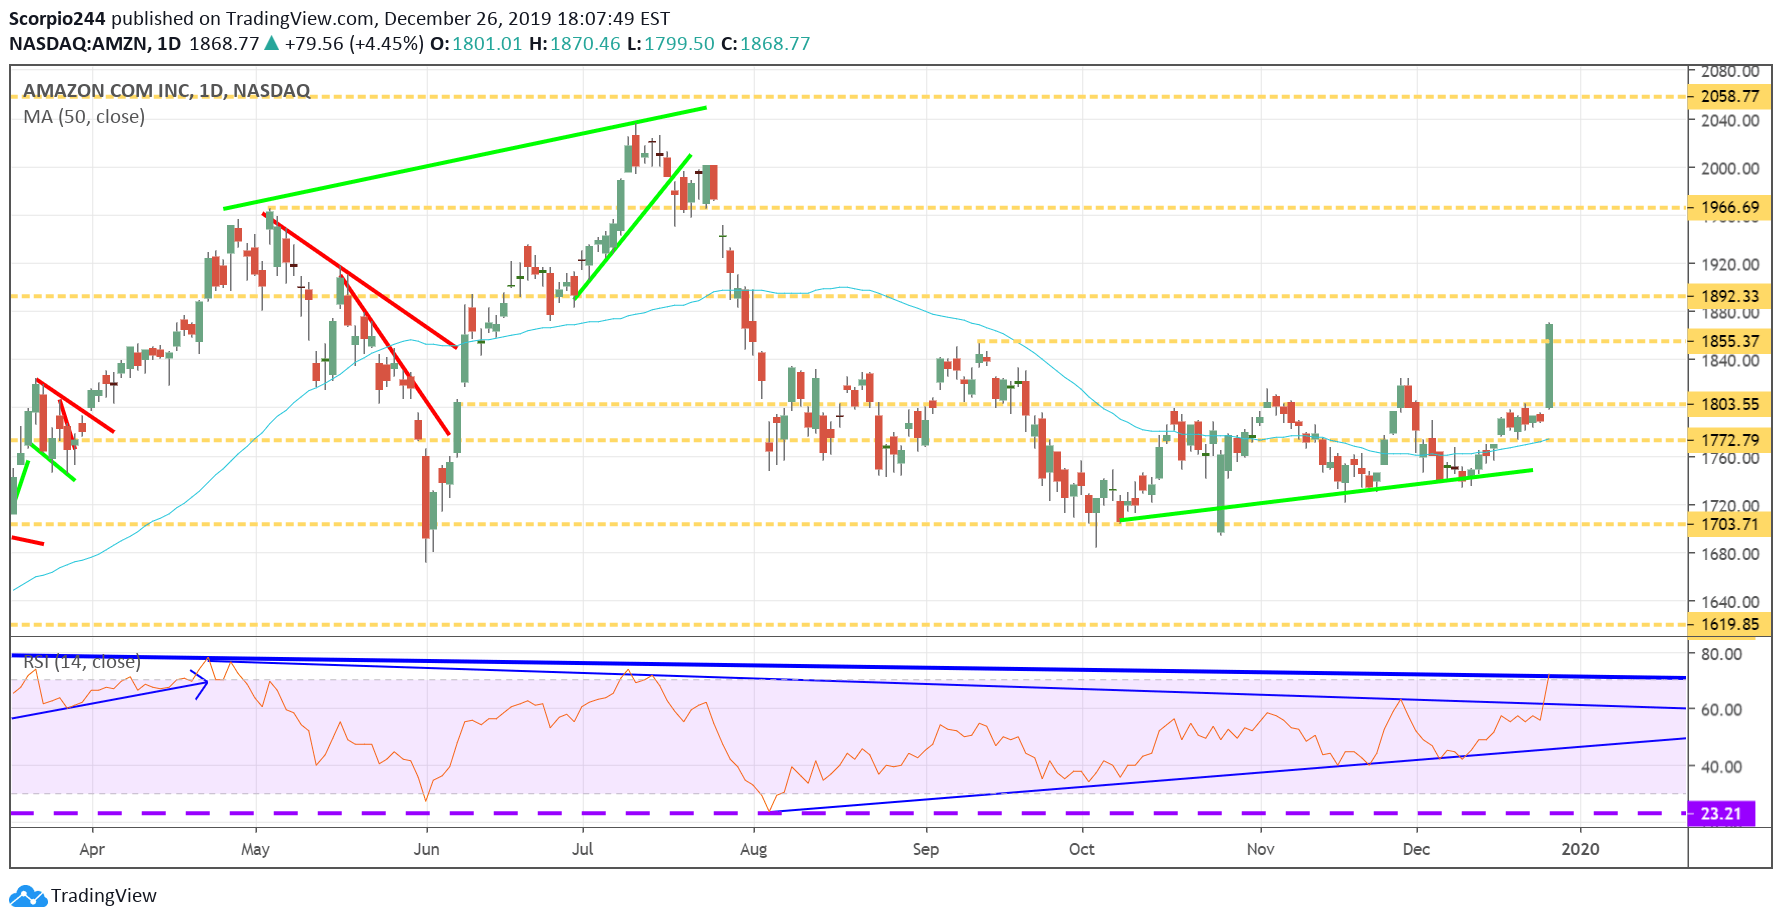Click the 1680.00 price axis tick
Image resolution: width=1782 pixels, height=923 pixels.
tap(1731, 554)
